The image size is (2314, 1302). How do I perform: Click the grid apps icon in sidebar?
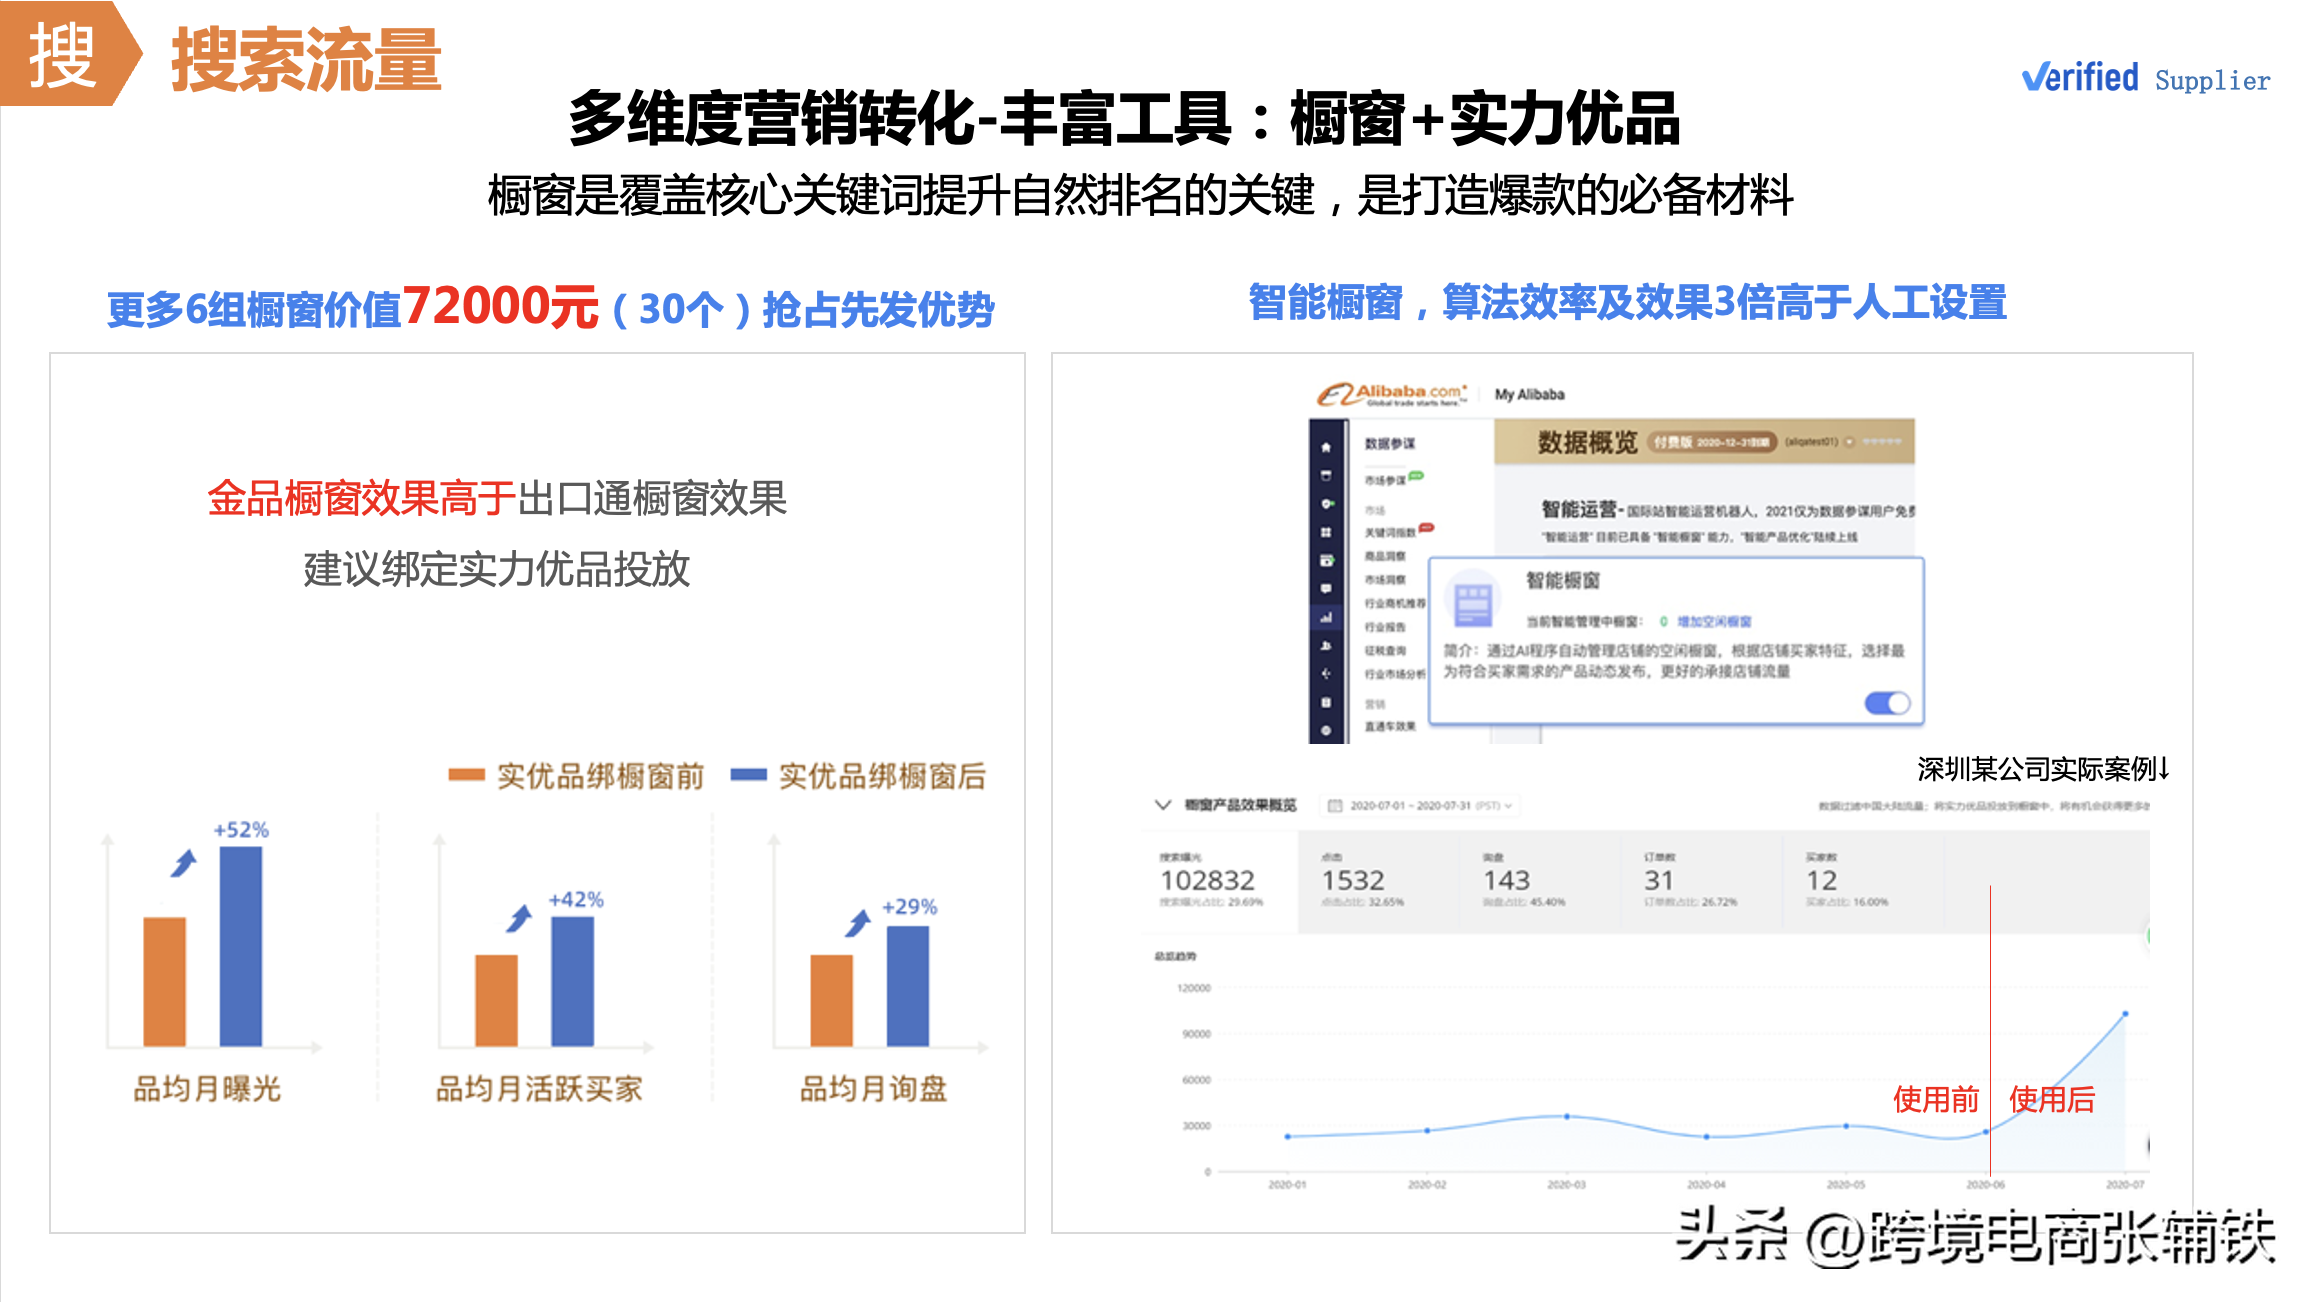tap(1326, 532)
